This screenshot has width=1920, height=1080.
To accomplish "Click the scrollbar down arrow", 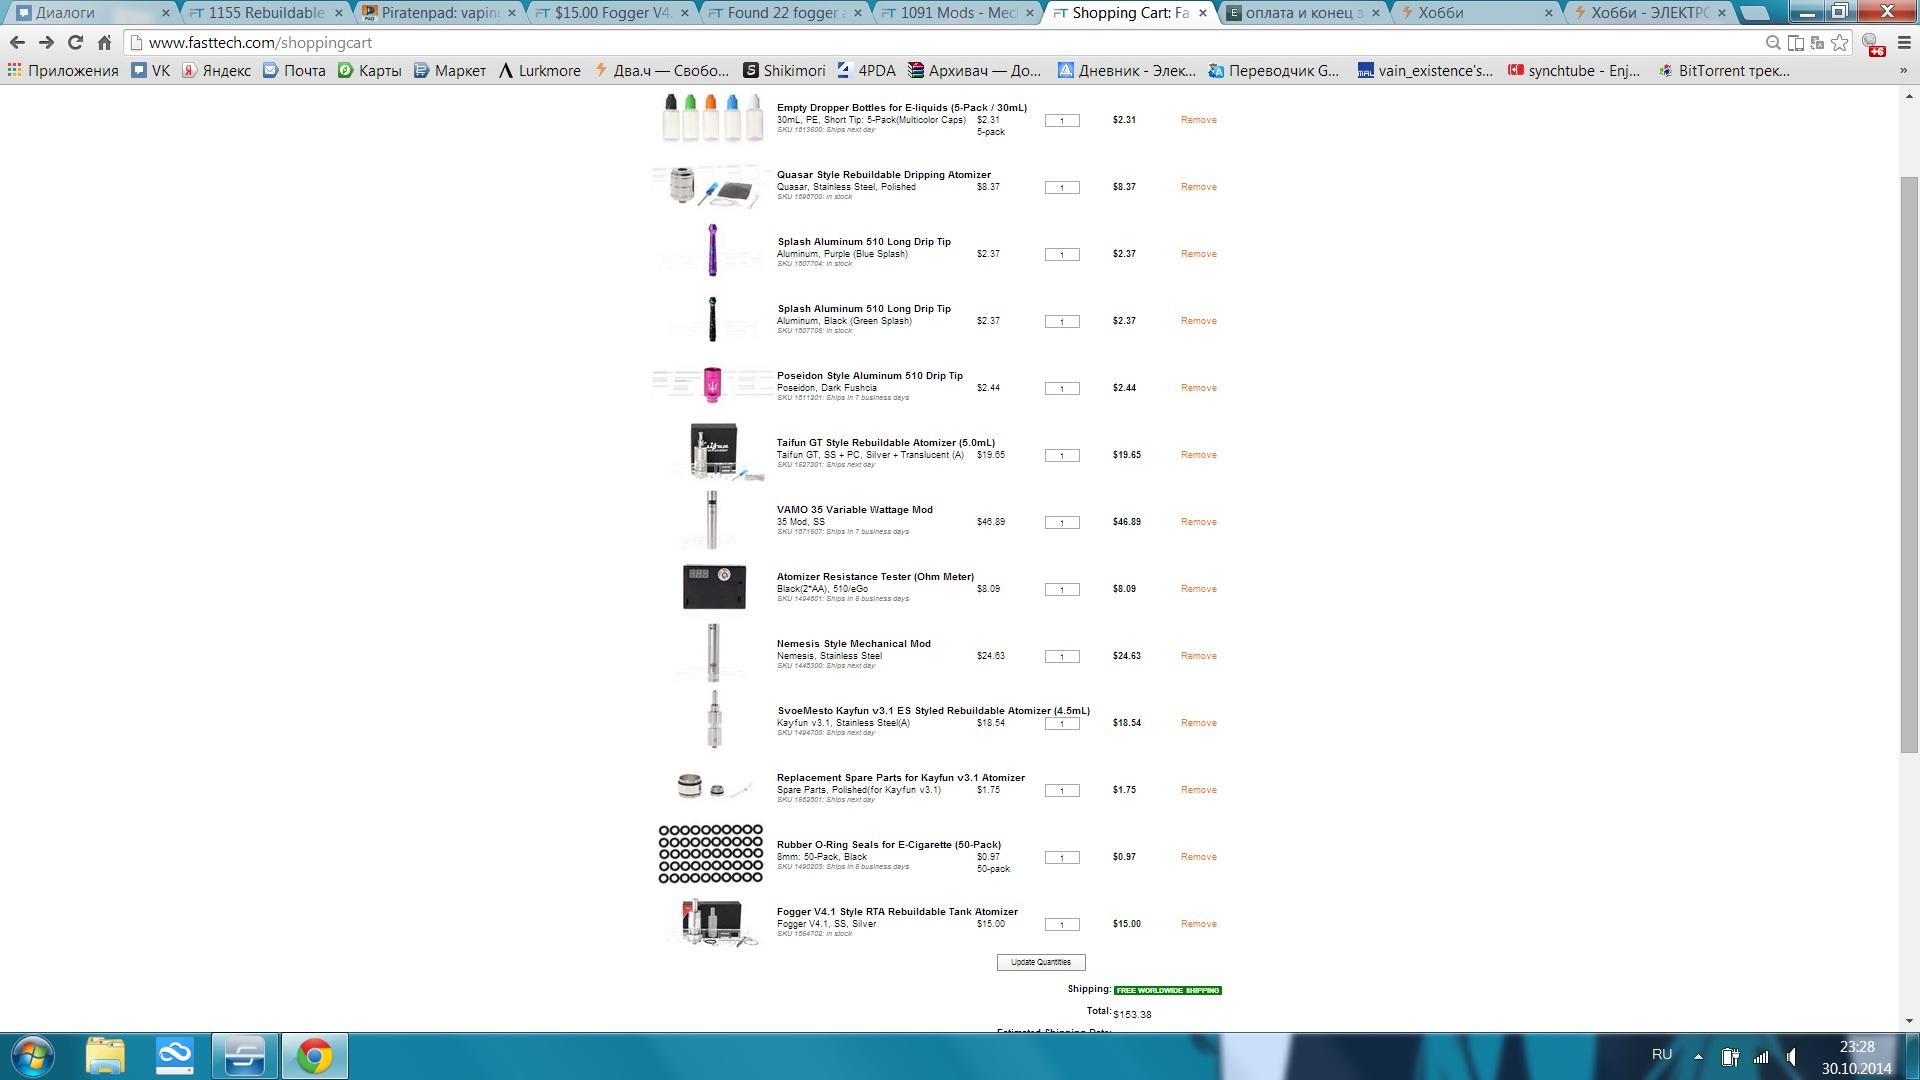I will point(1909,1021).
